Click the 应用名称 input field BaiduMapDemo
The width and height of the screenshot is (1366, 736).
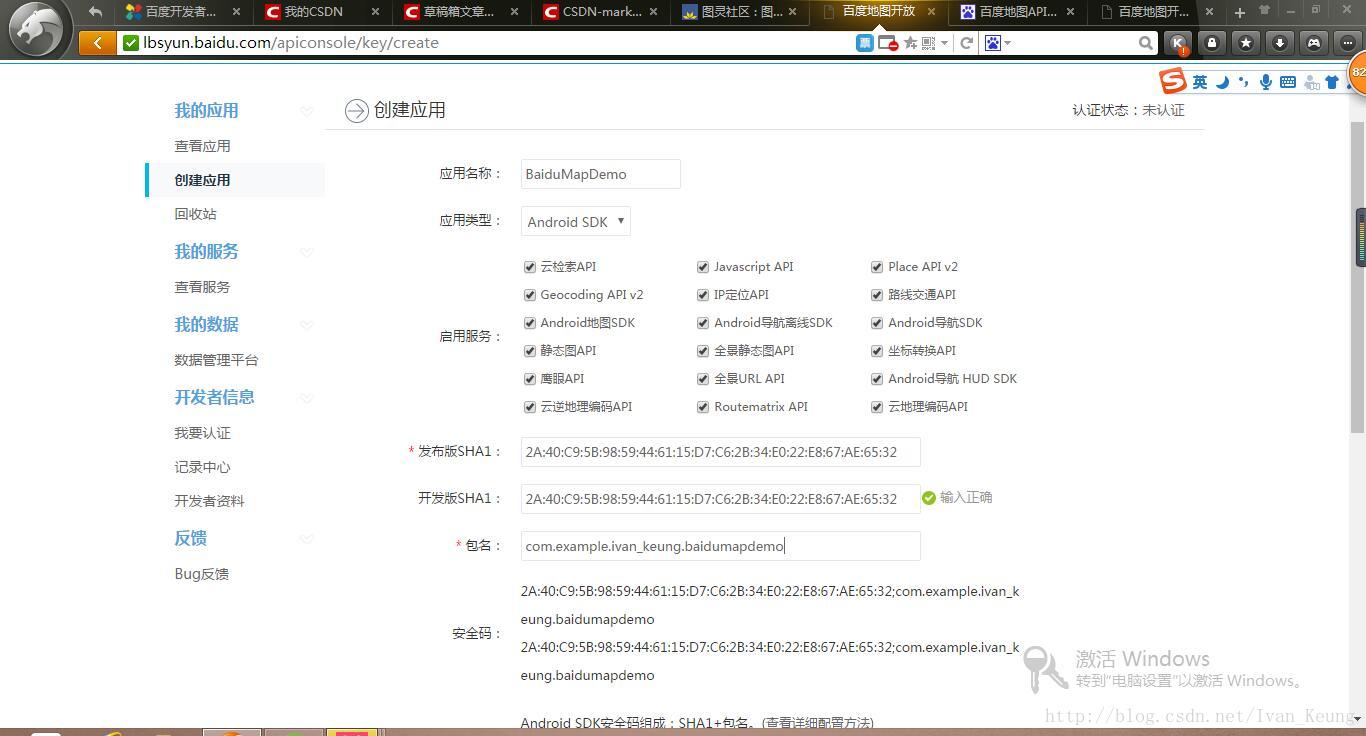(601, 174)
